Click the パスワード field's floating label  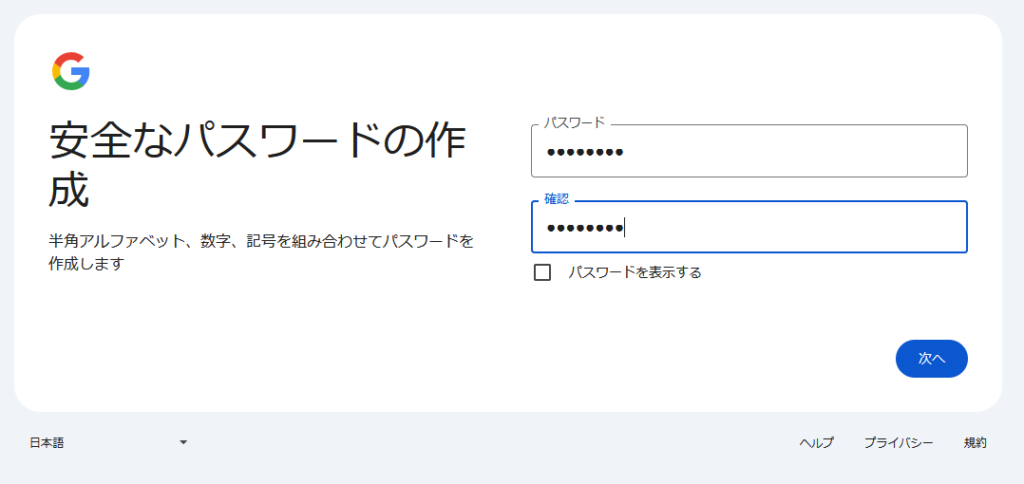(574, 123)
